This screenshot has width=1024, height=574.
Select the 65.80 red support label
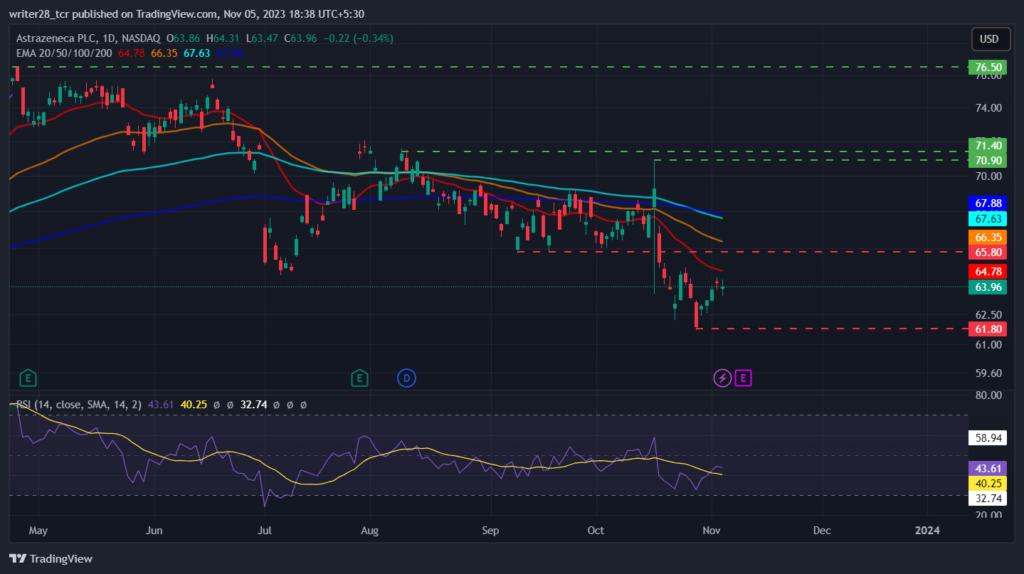[987, 253]
